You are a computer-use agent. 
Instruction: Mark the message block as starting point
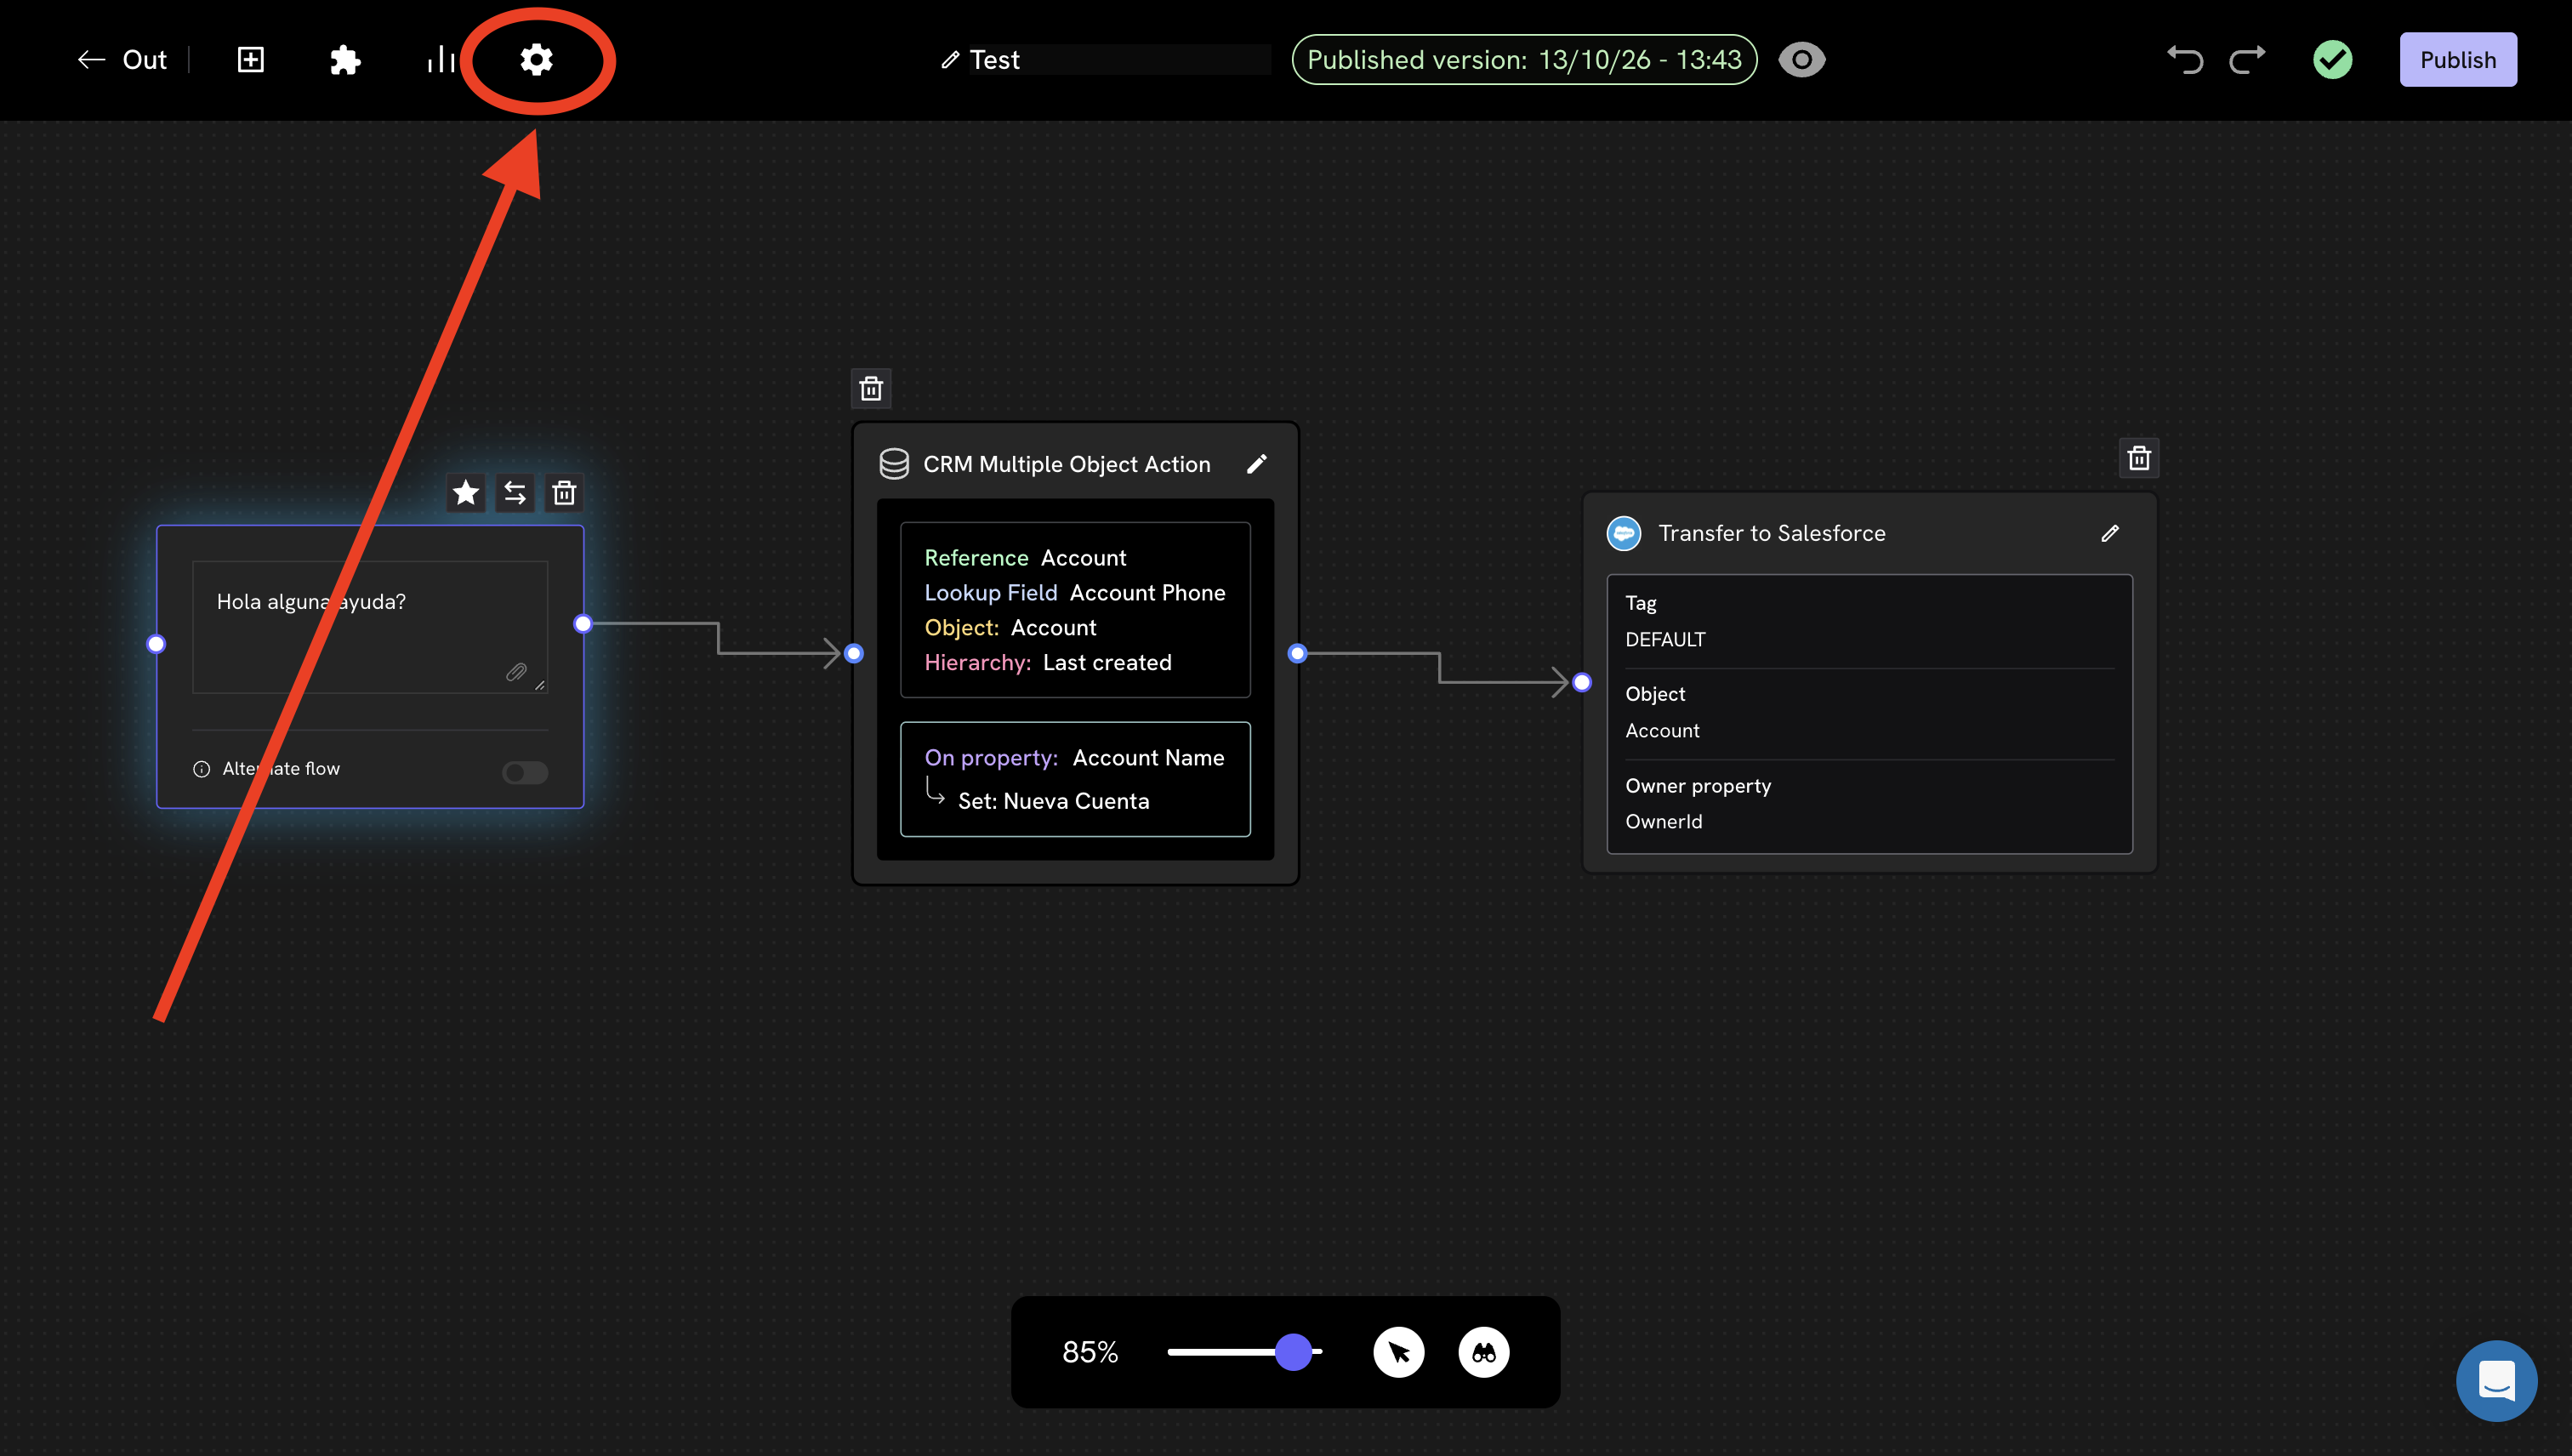(x=466, y=493)
